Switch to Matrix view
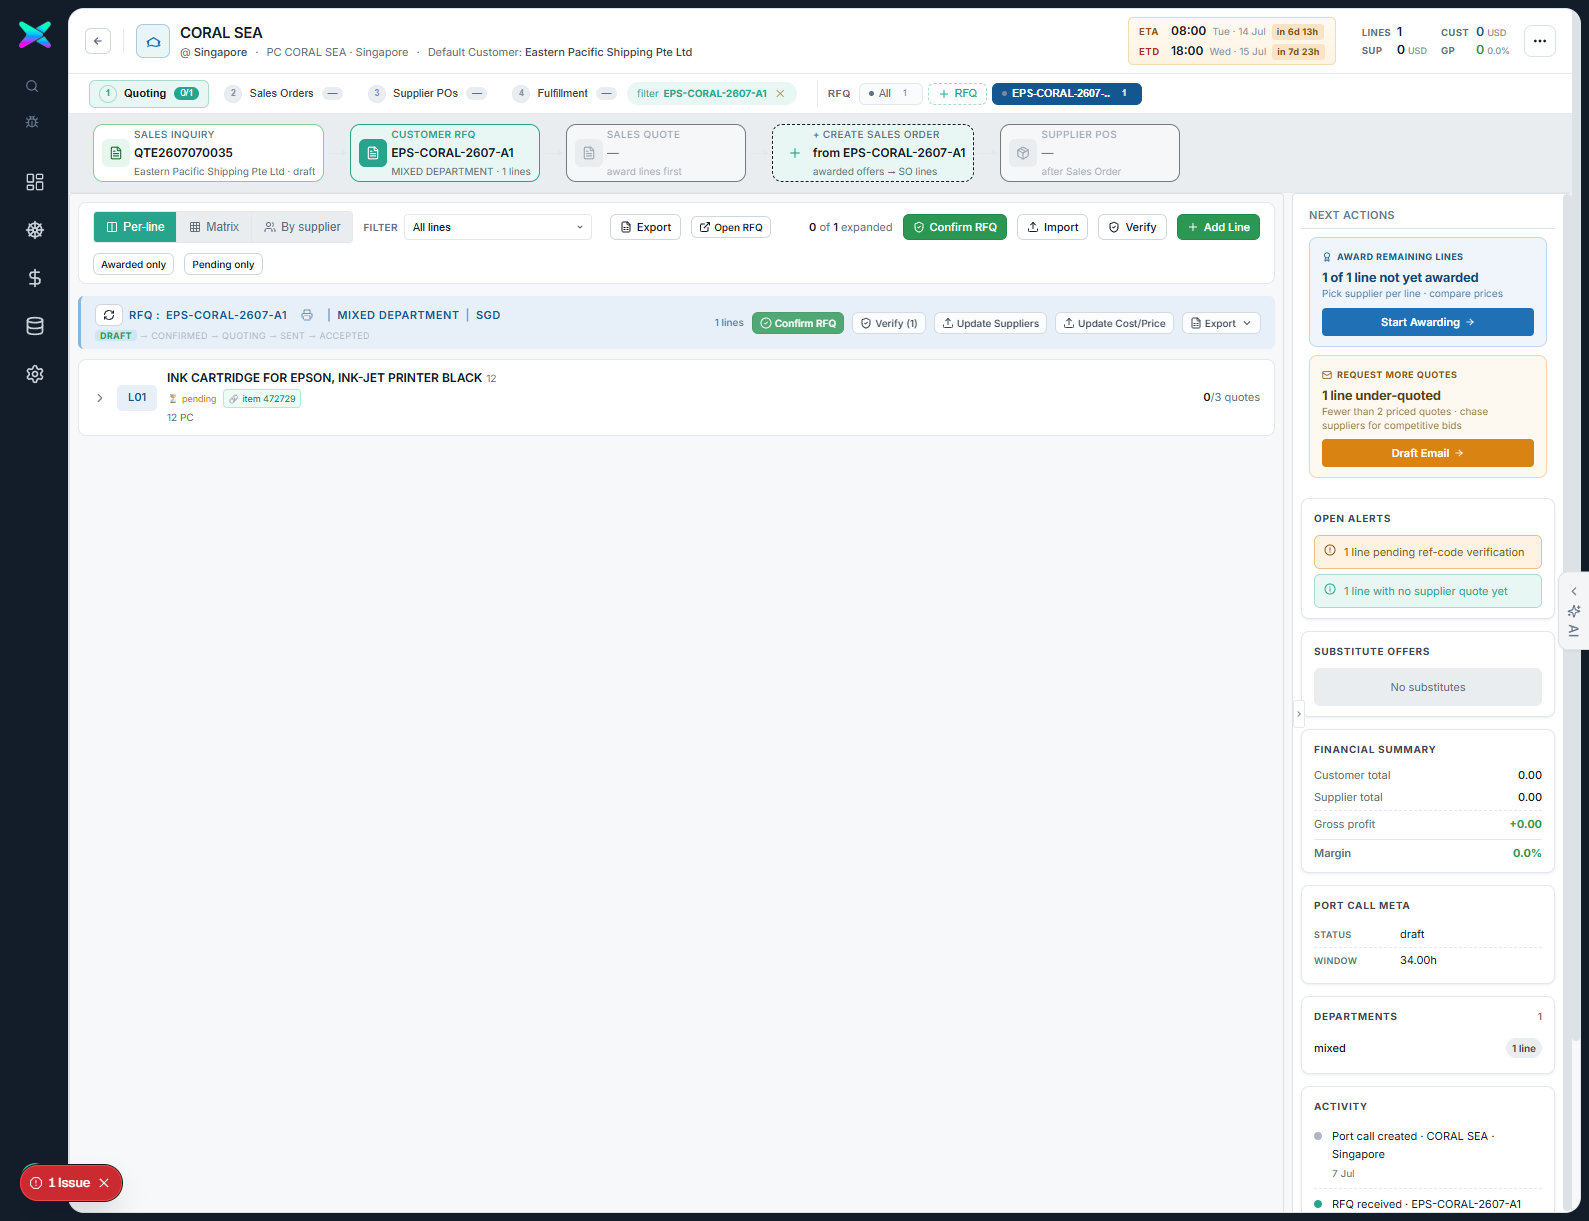 tap(214, 227)
